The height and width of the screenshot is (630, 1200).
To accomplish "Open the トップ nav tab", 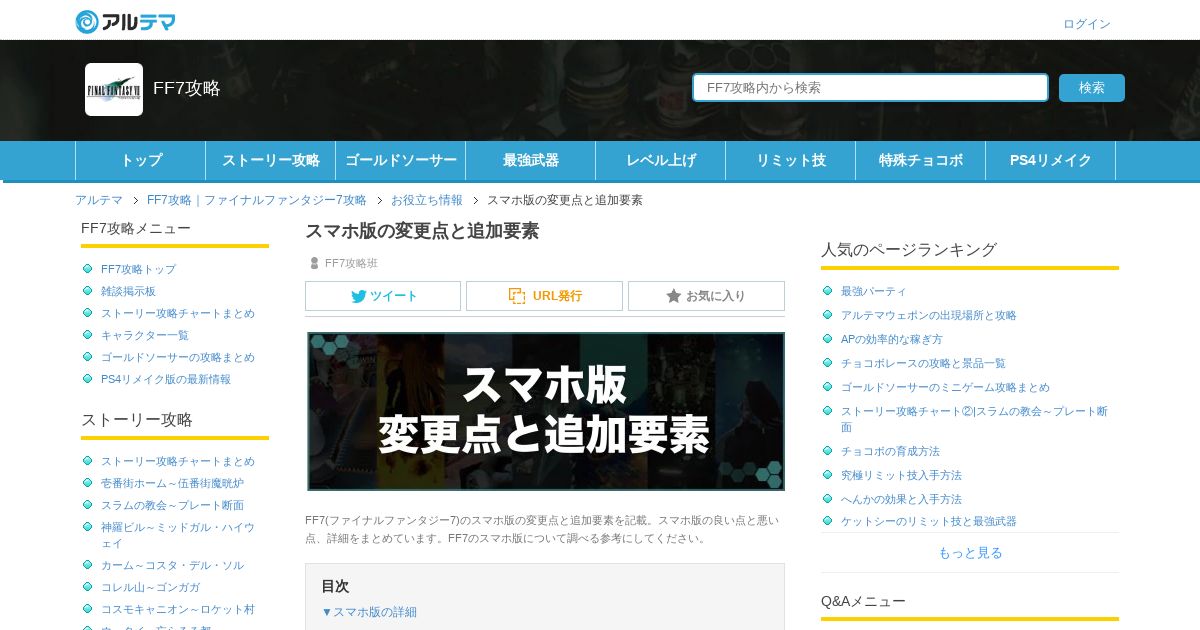I will 140,160.
